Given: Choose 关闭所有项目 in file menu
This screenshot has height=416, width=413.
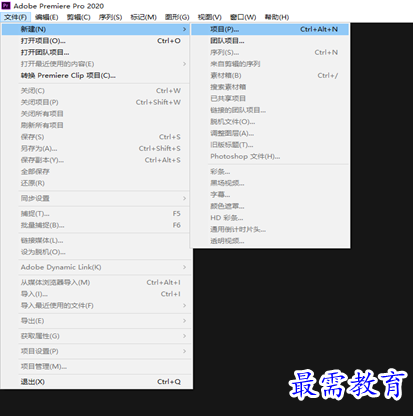Looking at the screenshot, I should point(96,114).
